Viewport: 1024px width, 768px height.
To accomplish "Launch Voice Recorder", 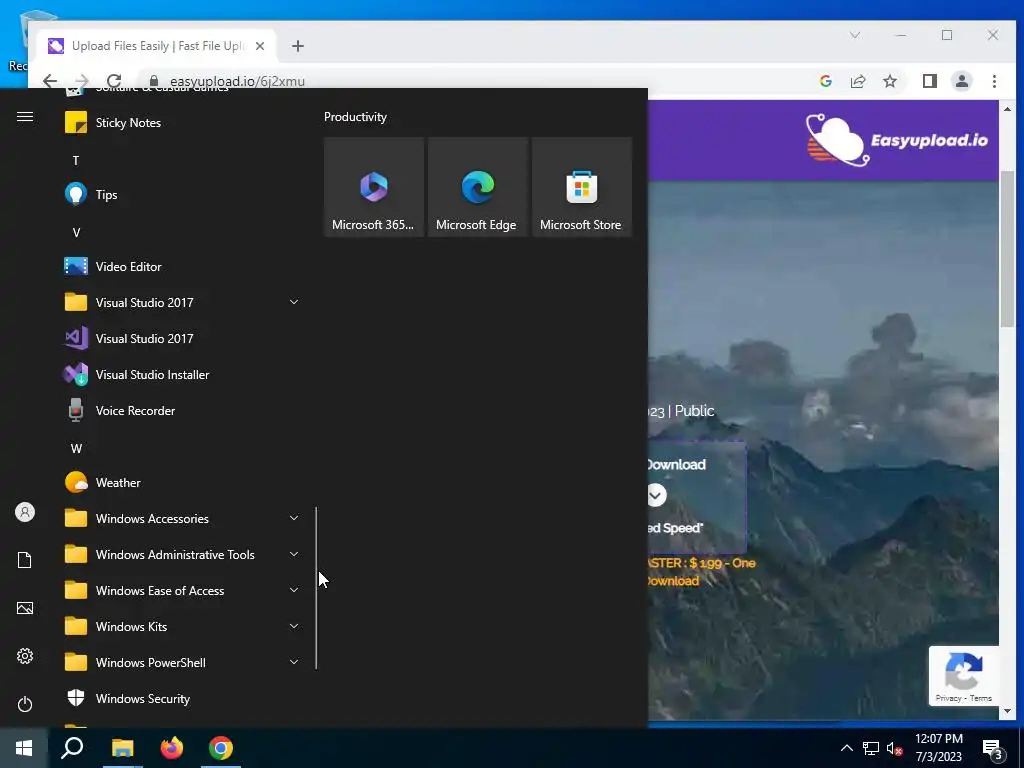I will point(183,411).
